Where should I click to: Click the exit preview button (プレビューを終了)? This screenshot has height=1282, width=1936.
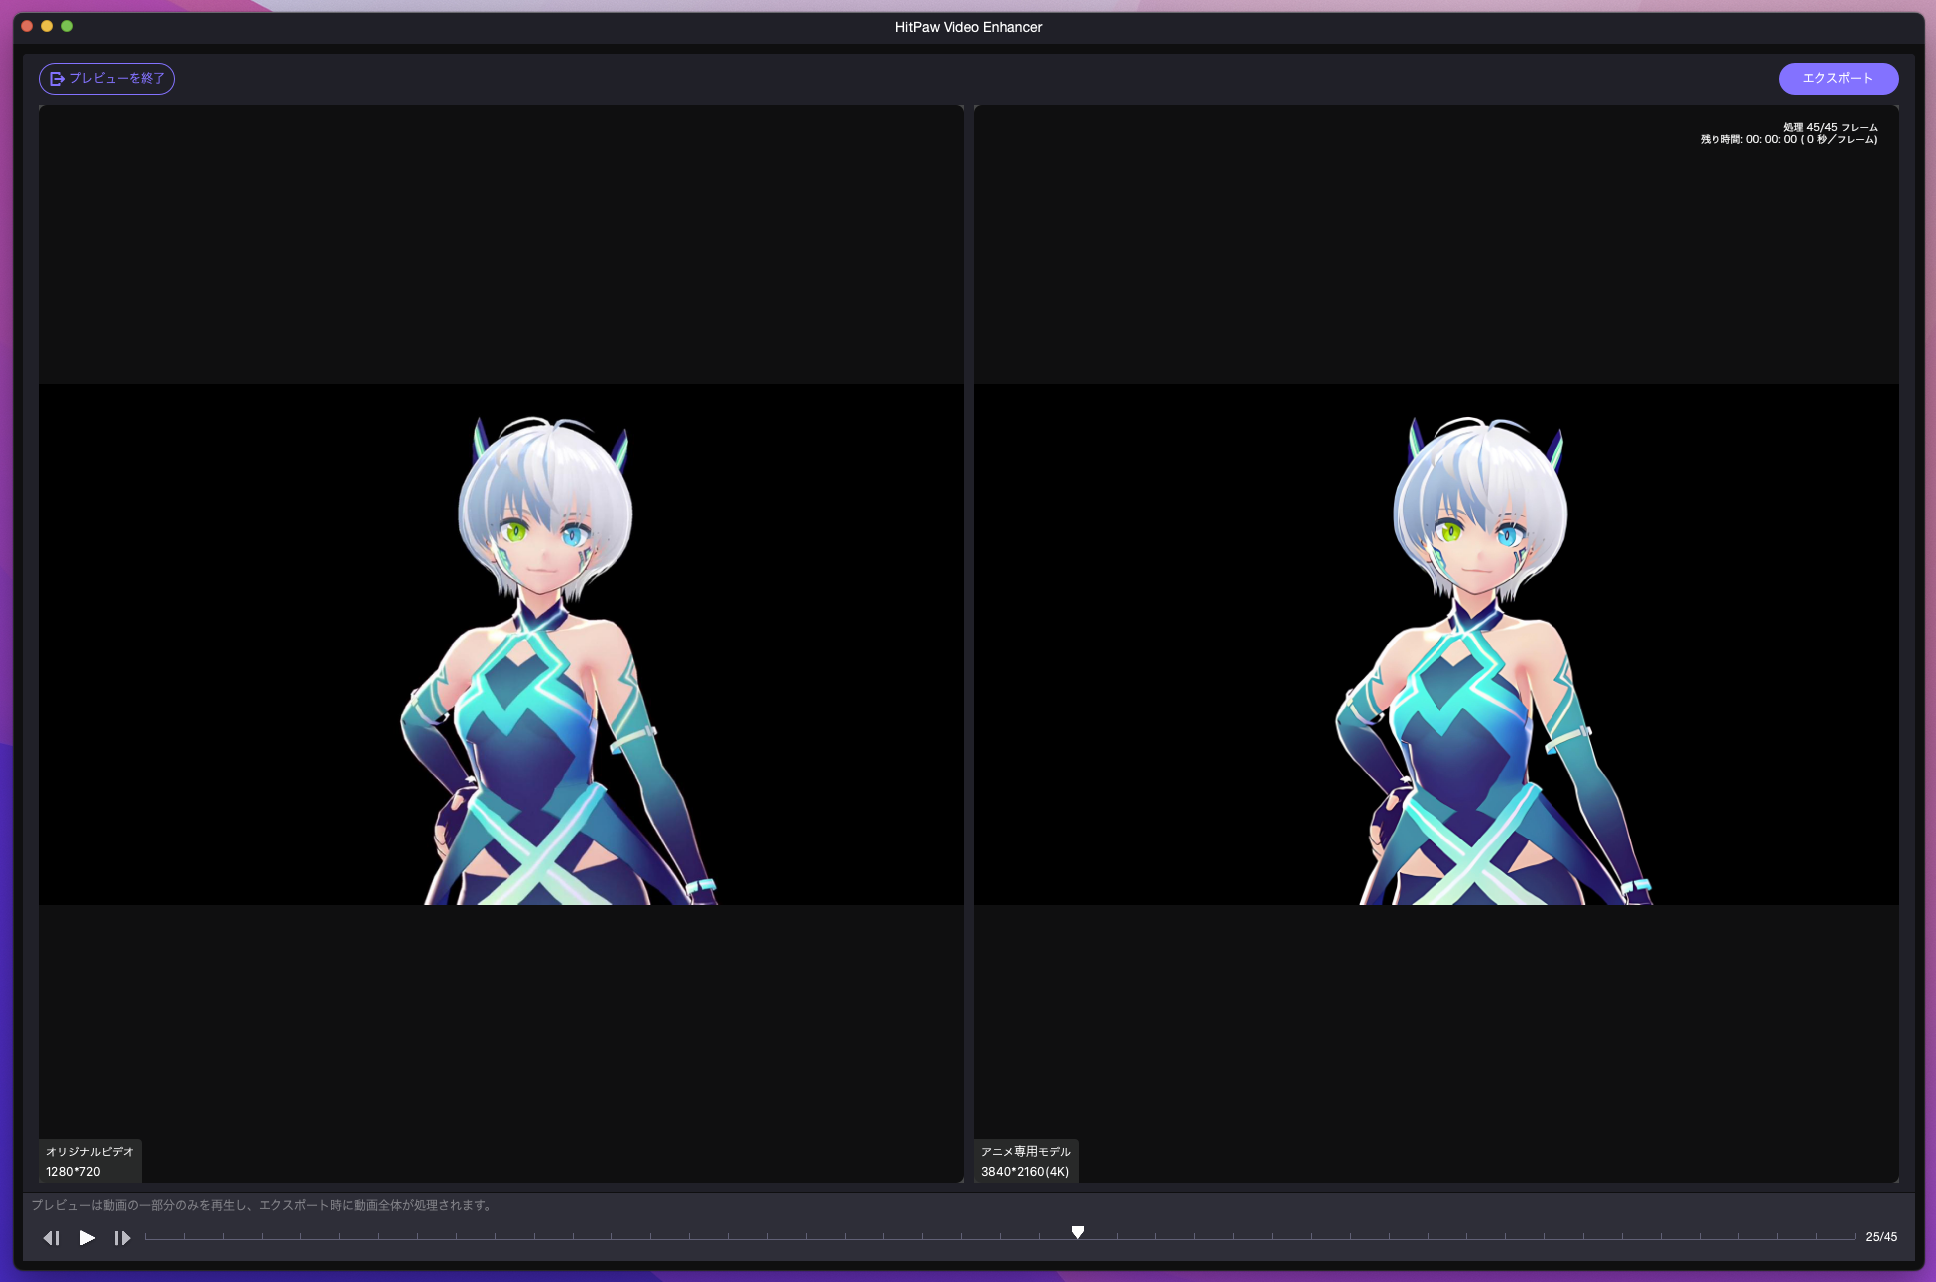[107, 79]
